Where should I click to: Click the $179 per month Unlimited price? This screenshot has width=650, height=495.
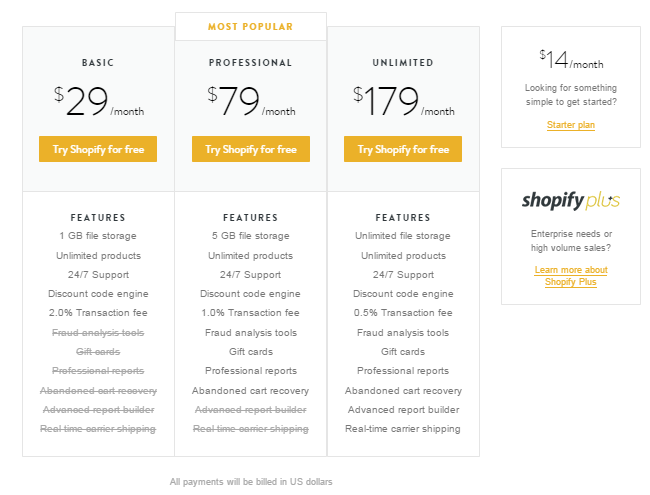403,101
